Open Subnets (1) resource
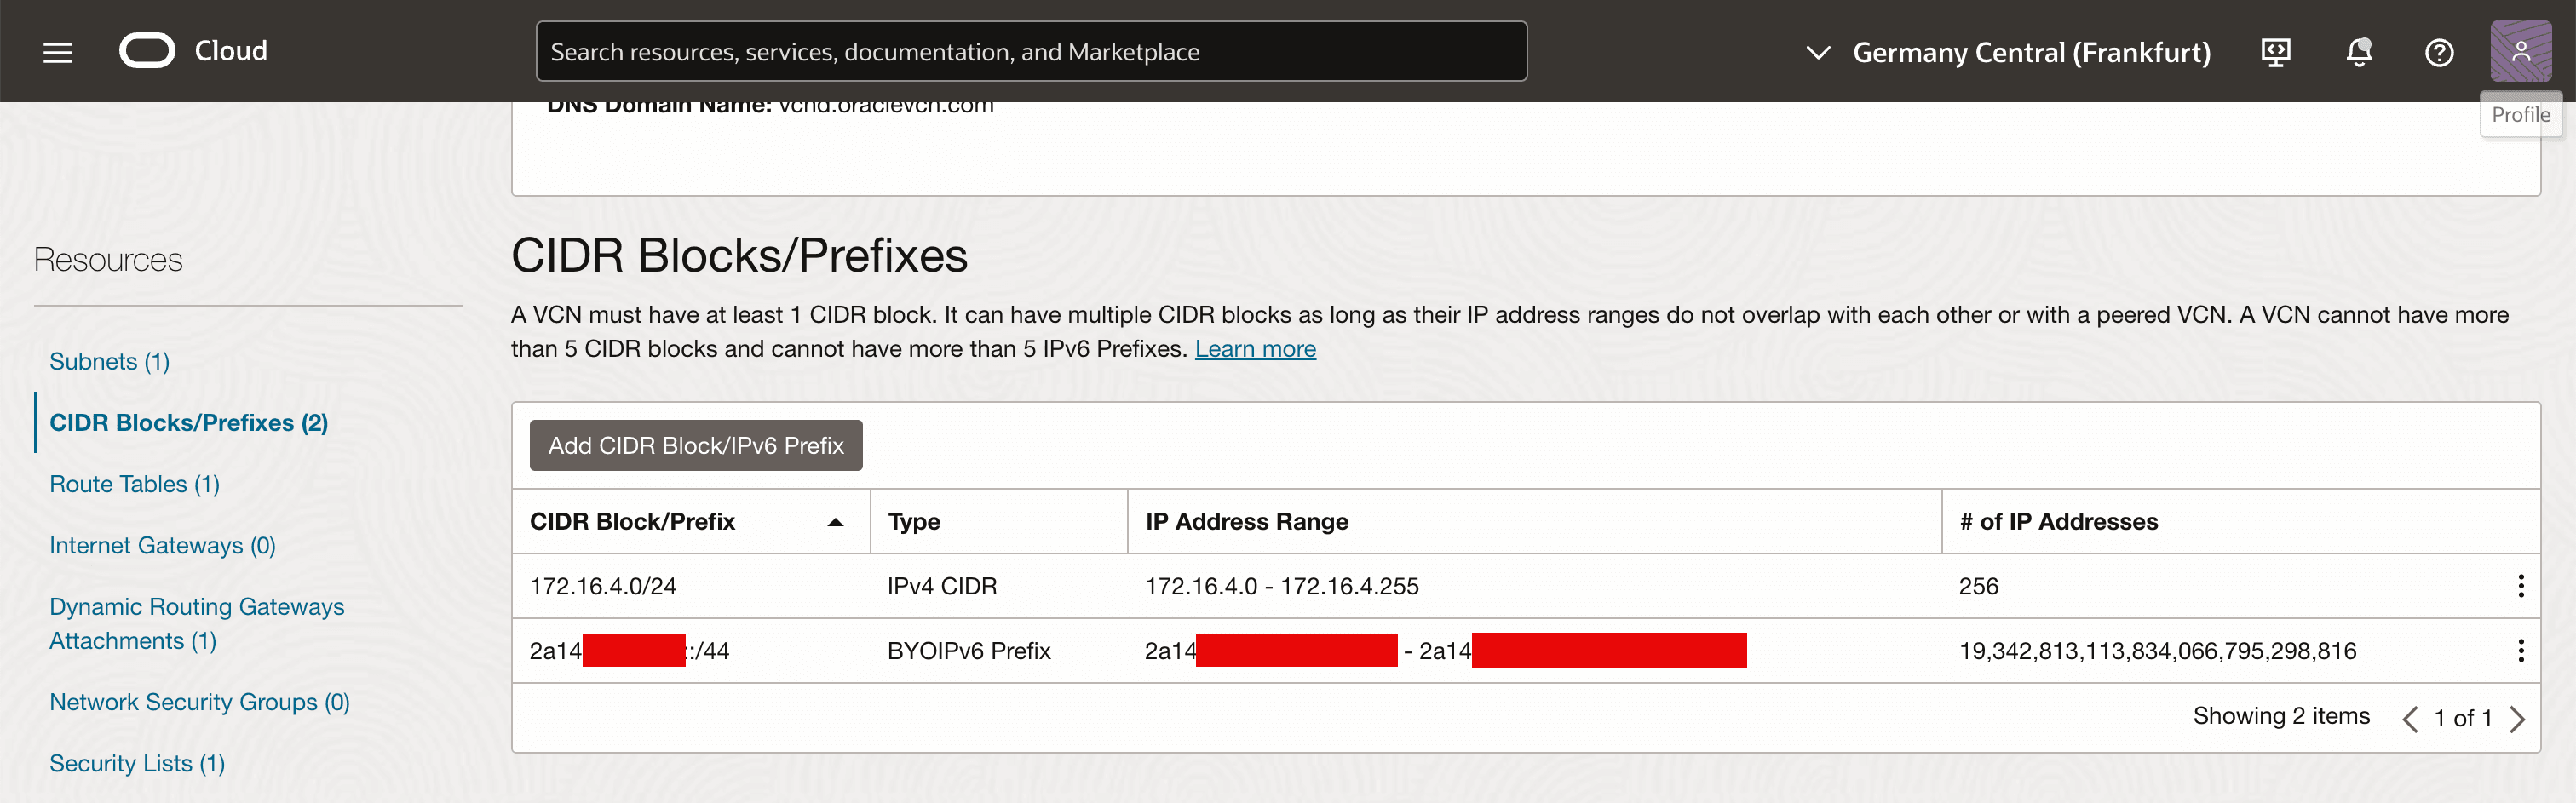 point(110,361)
